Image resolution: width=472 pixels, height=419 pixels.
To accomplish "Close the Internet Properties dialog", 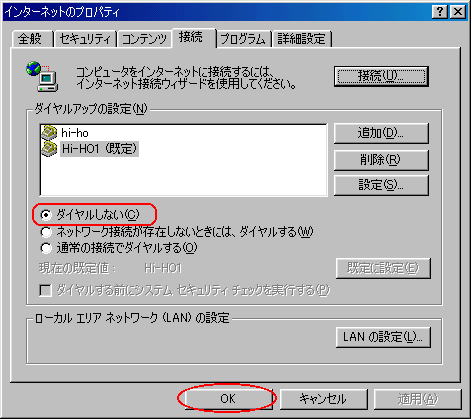I will point(458,12).
